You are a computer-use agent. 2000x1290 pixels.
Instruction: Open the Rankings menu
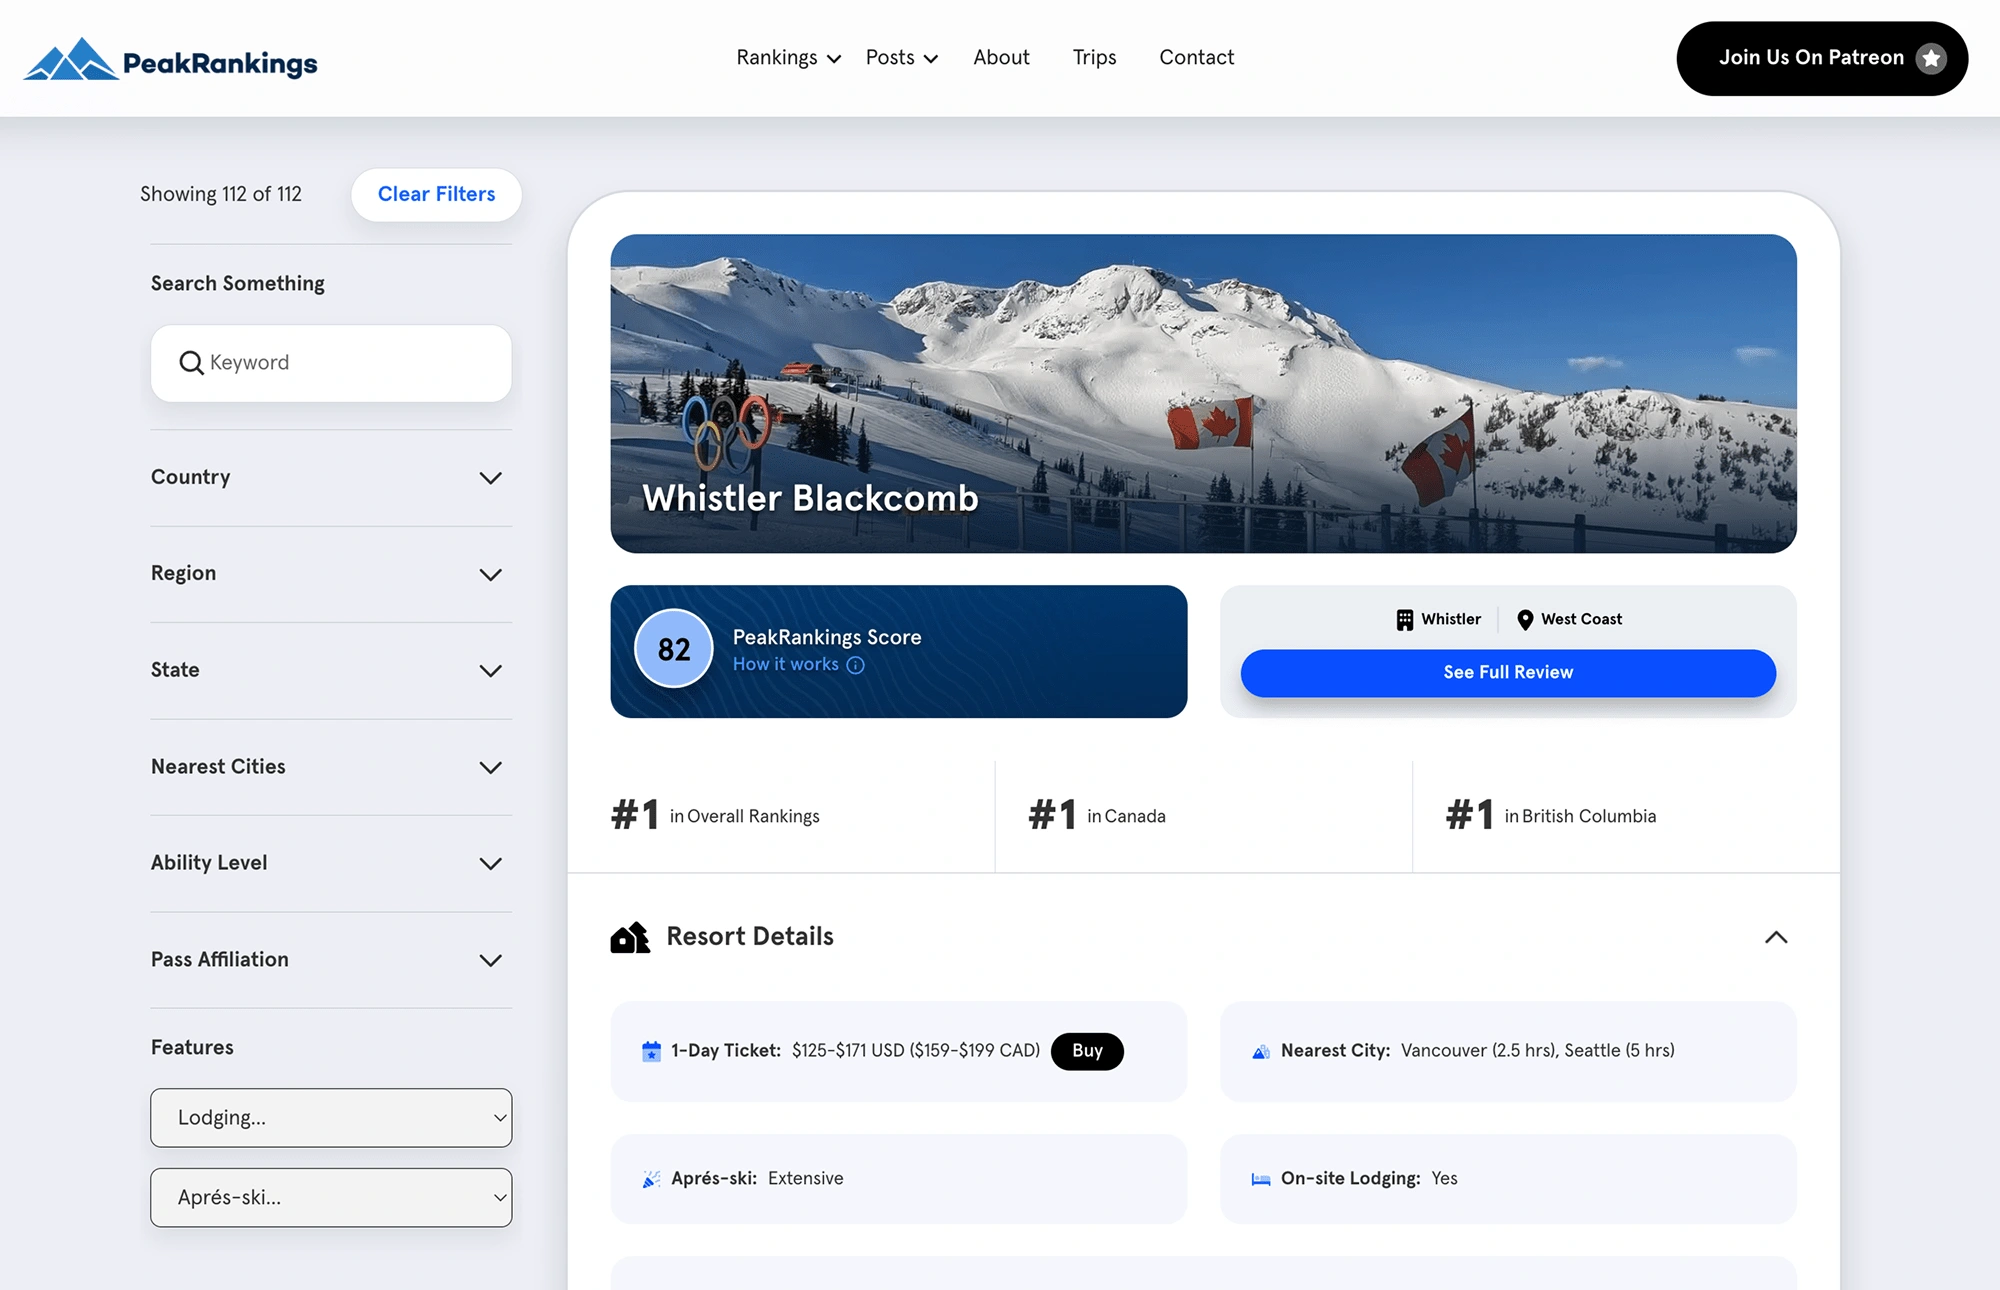(788, 58)
